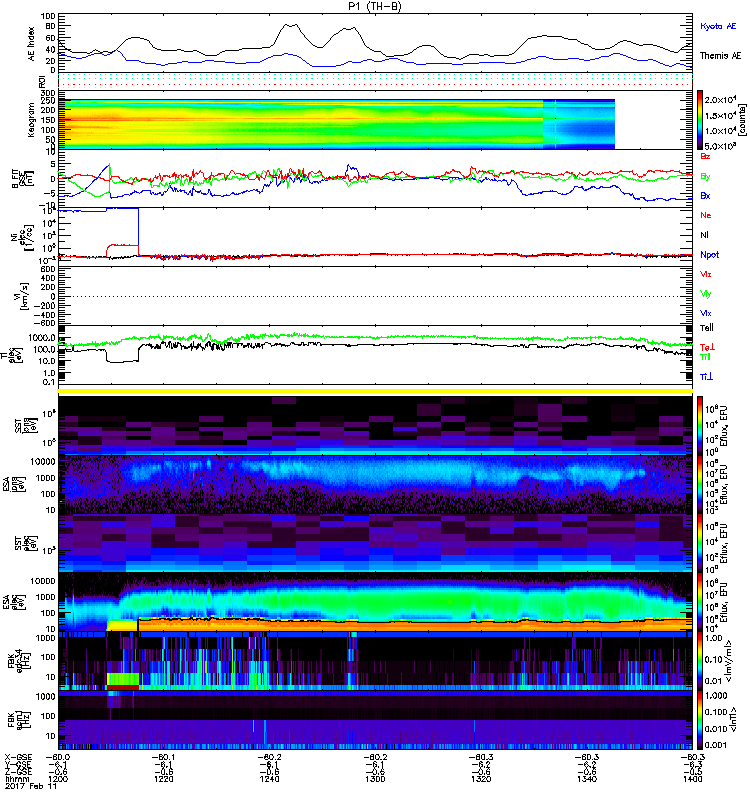Click the "1340" time tick label

tap(586, 779)
